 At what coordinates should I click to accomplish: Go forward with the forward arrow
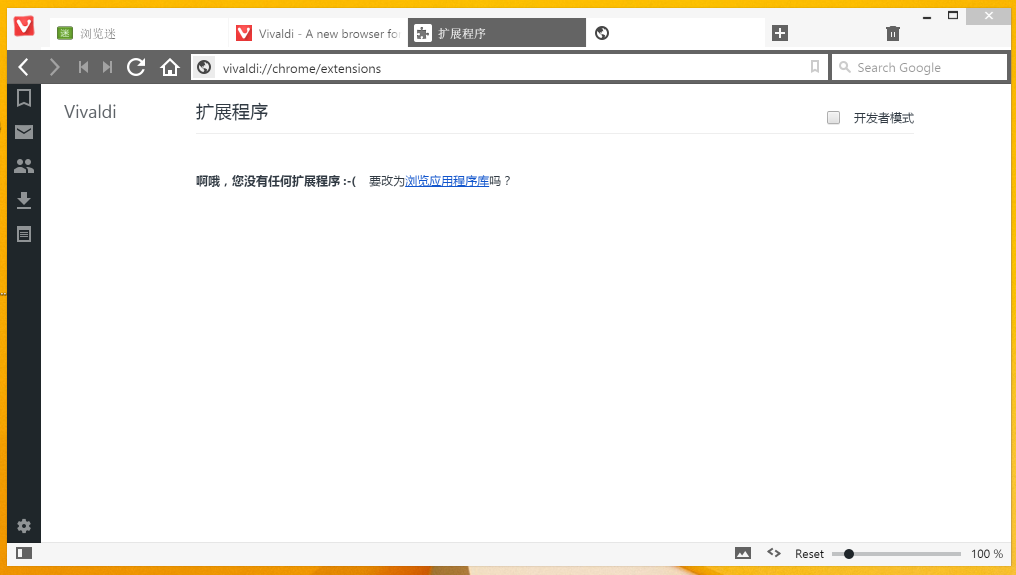pos(54,67)
